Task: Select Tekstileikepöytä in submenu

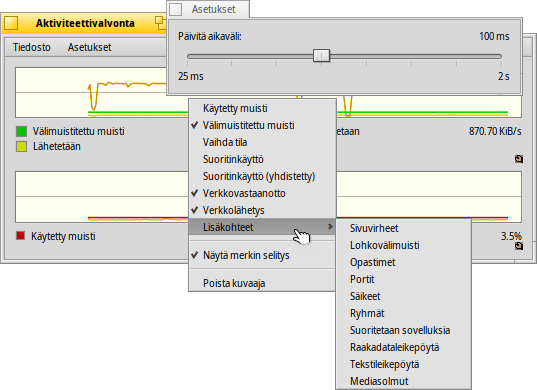Action: [x=403, y=364]
